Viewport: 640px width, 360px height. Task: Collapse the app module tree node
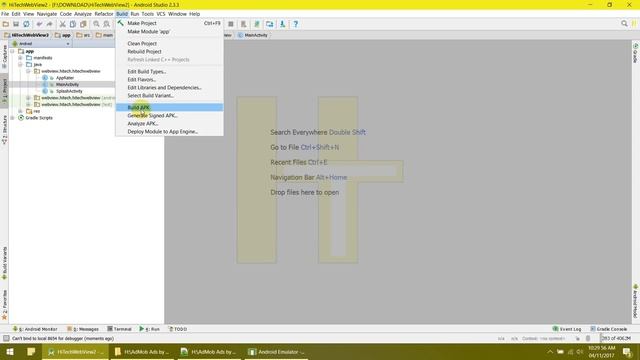[x=13, y=51]
